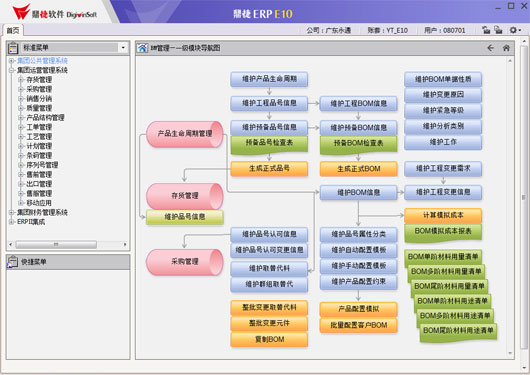
Task: Open the 标准菜单 dropdown arrow
Action: tap(123, 48)
